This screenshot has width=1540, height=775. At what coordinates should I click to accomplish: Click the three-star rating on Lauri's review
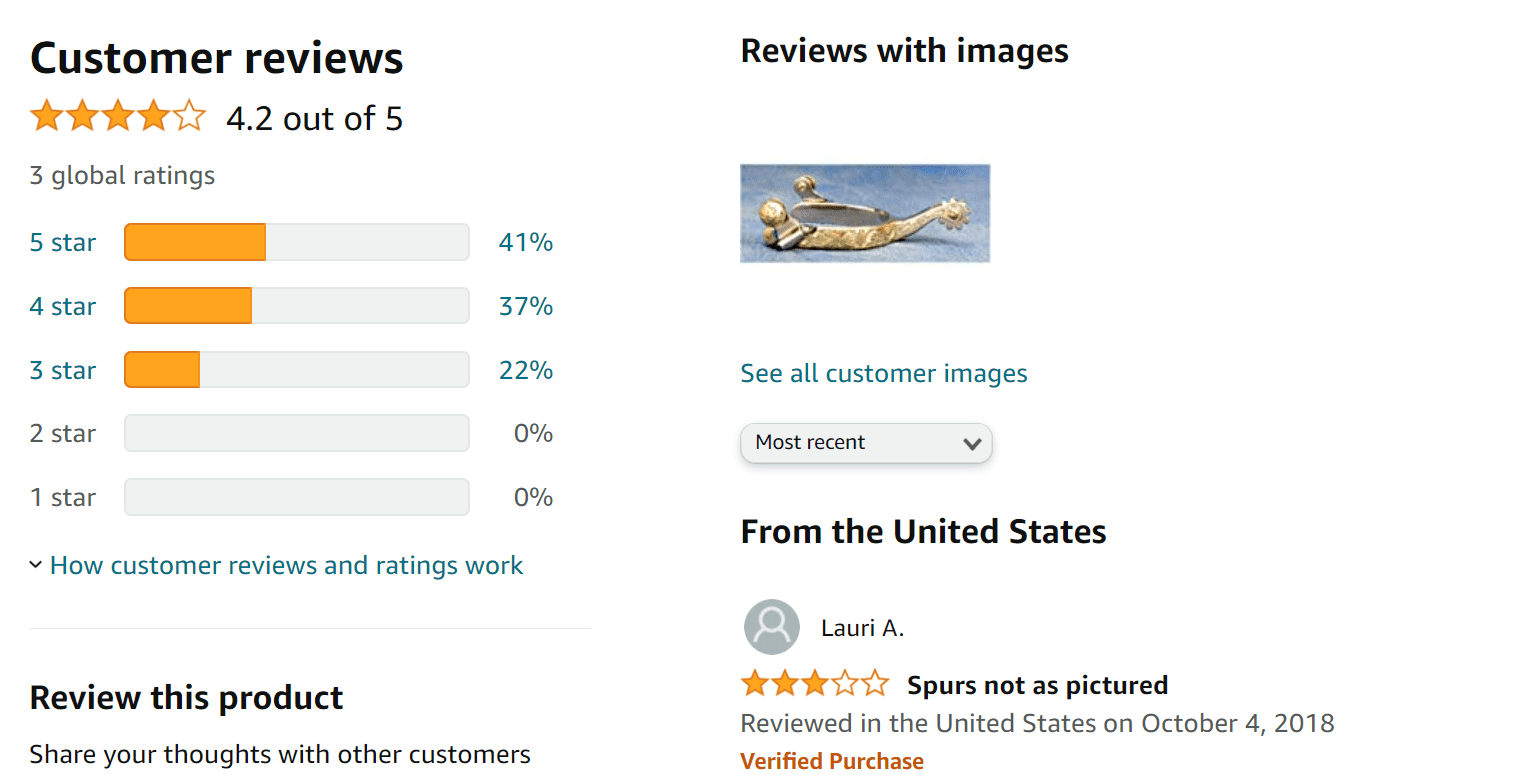click(815, 684)
